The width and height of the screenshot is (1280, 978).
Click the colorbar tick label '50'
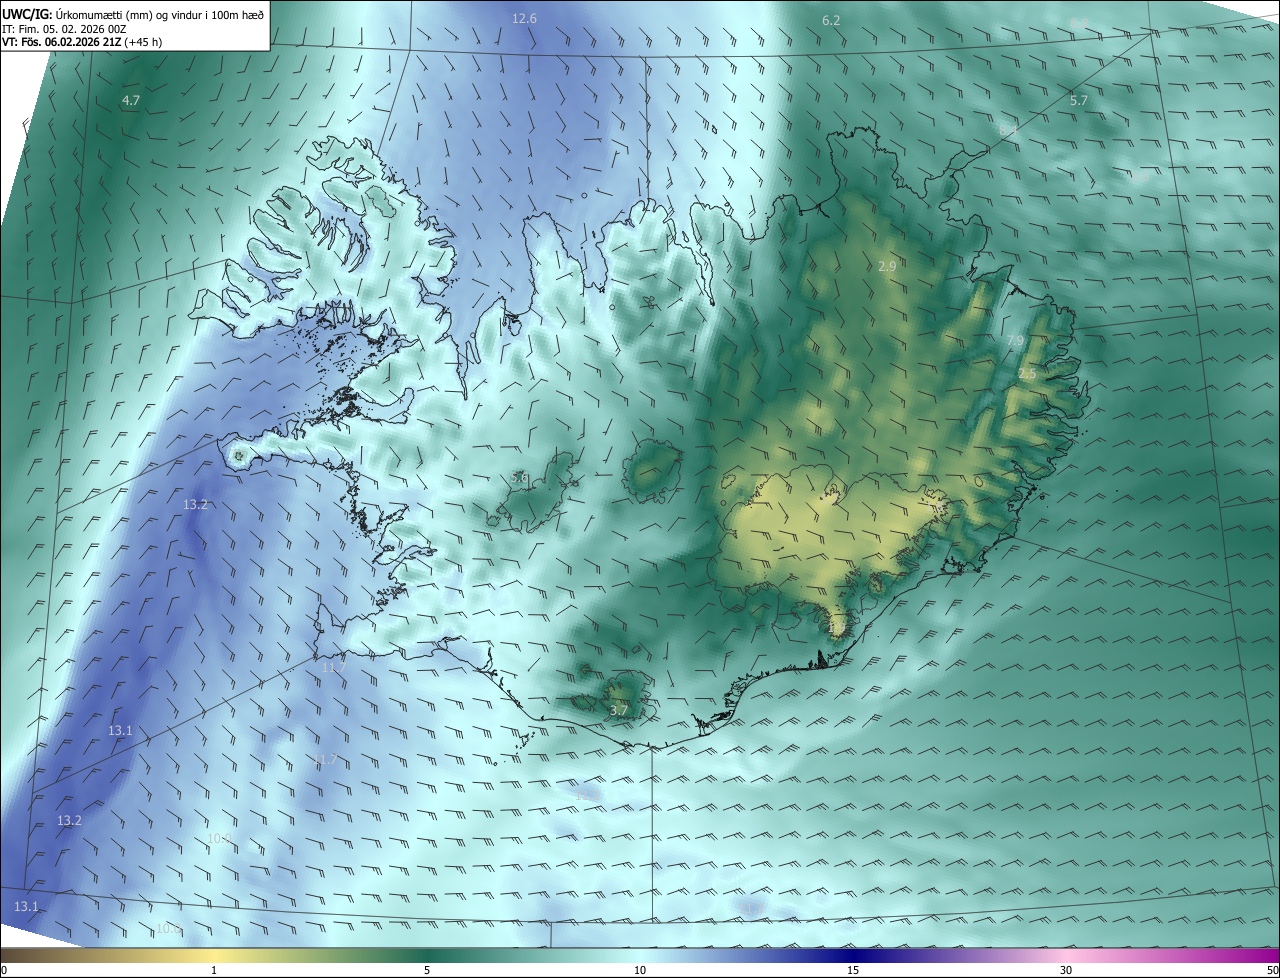(x=1272, y=970)
